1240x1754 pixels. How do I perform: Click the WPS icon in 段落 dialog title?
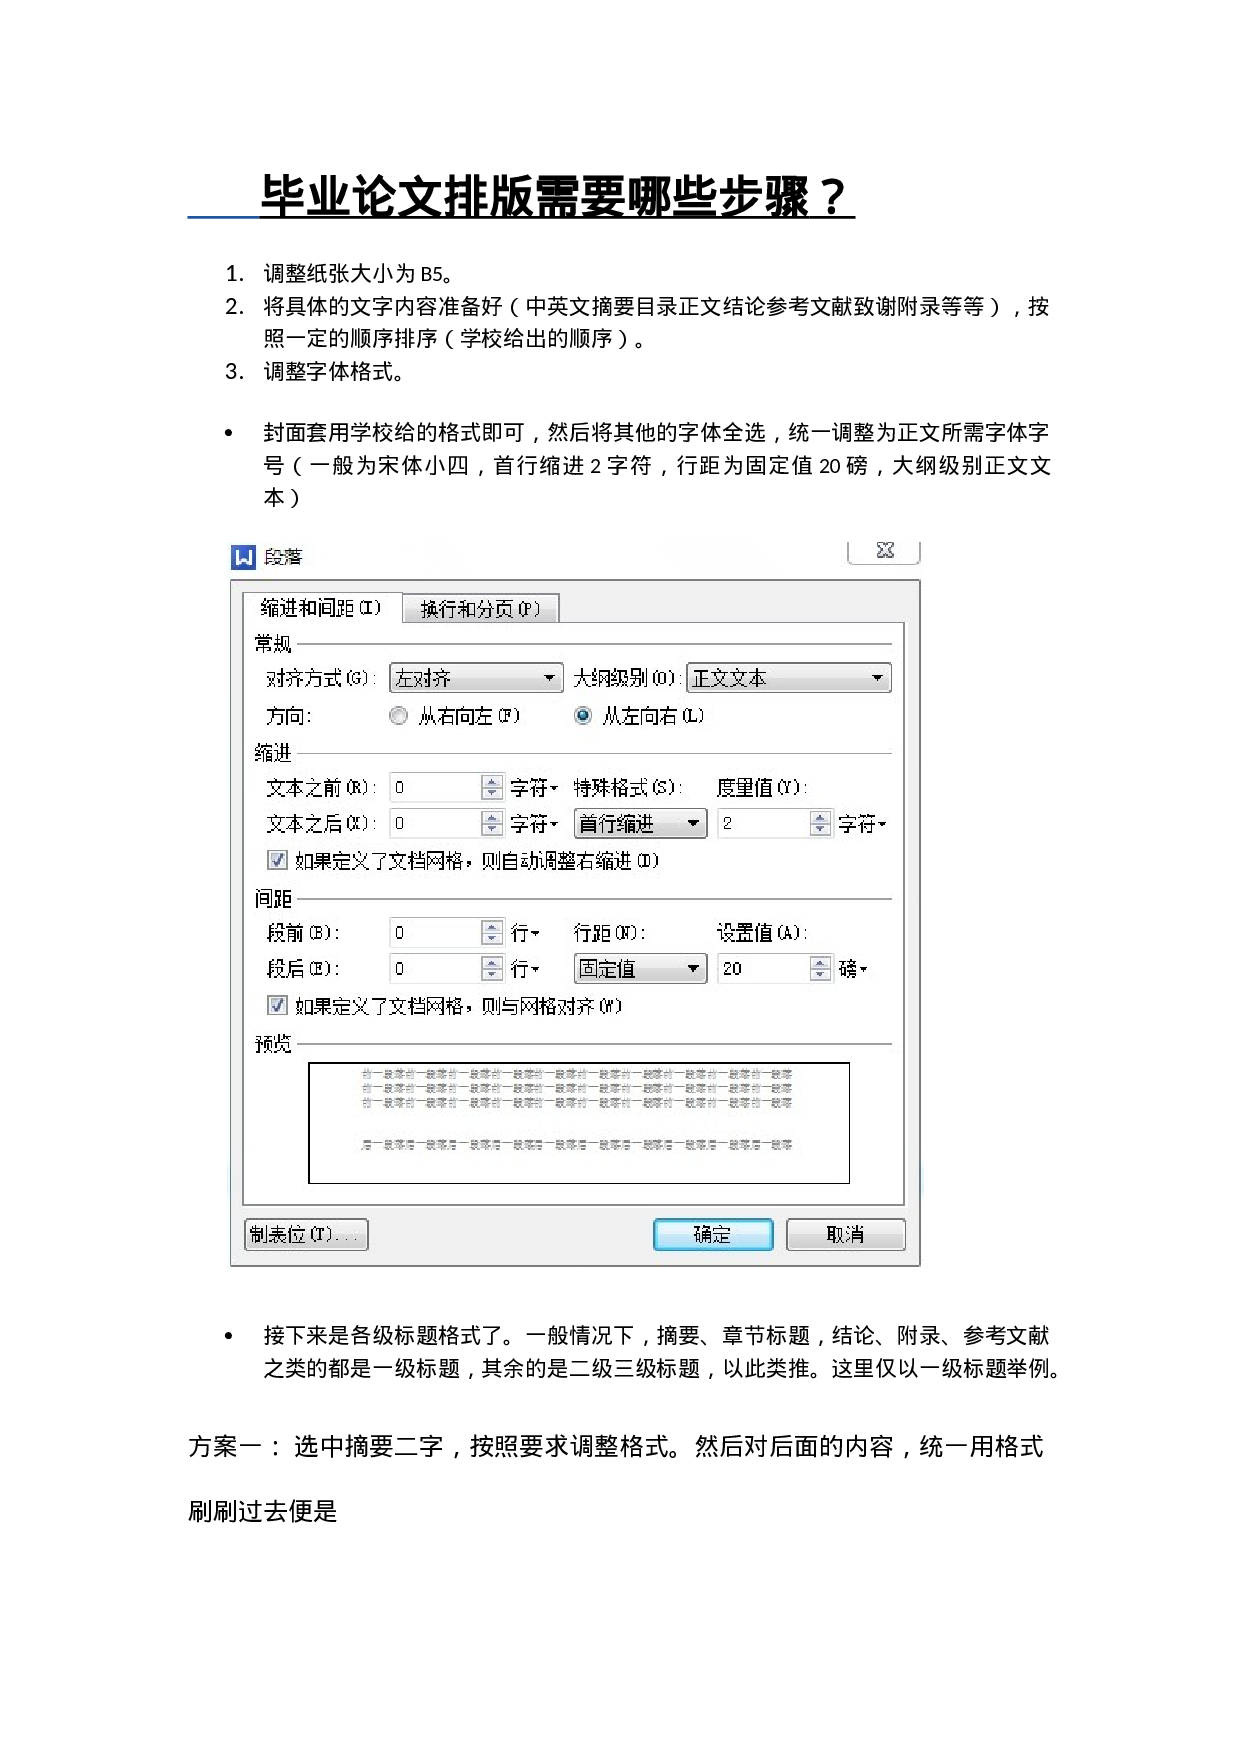pyautogui.click(x=243, y=557)
